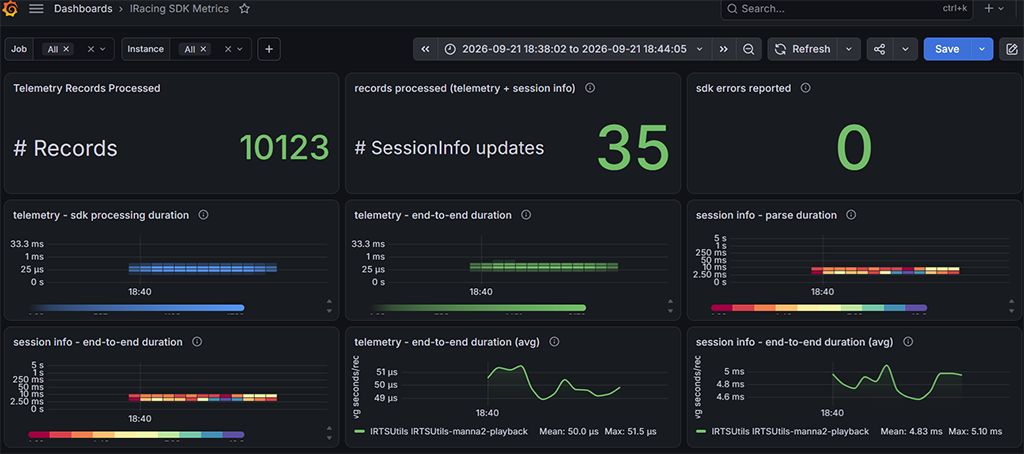This screenshot has width=1024, height=454.
Task: Click the 10123 records value
Action: click(284, 148)
